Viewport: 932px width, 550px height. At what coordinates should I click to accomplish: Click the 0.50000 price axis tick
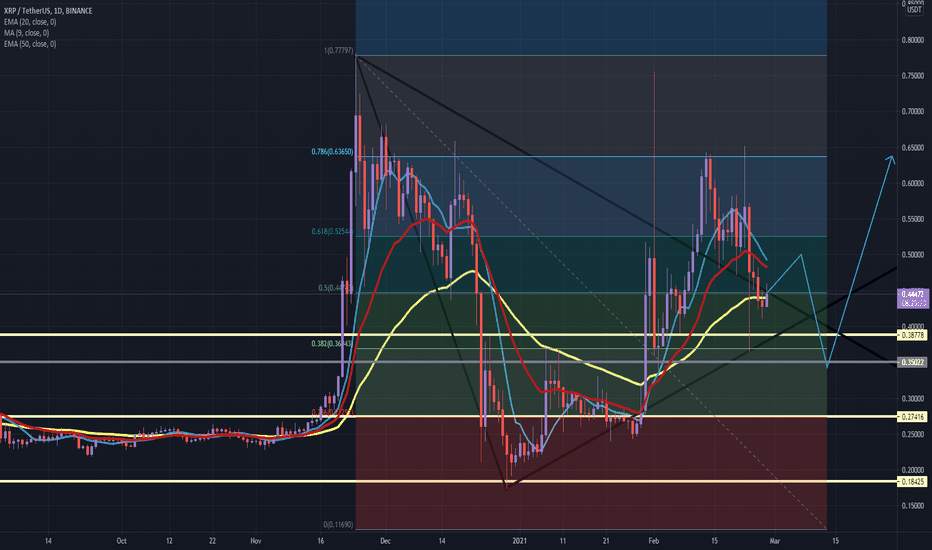click(x=912, y=255)
